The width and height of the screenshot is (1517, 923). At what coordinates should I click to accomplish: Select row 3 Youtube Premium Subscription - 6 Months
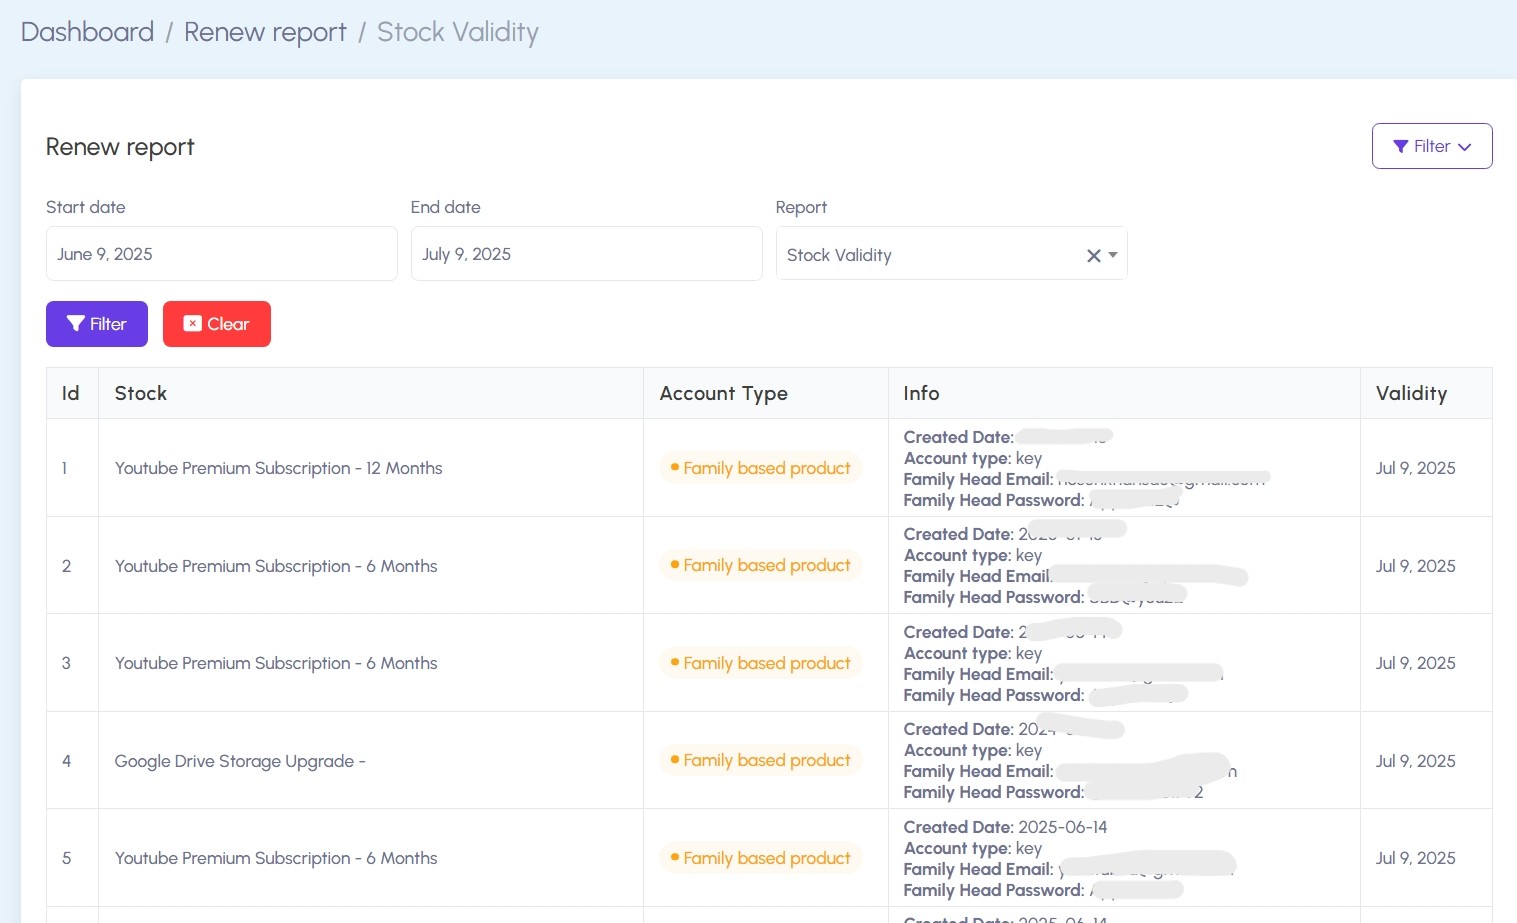tap(276, 663)
